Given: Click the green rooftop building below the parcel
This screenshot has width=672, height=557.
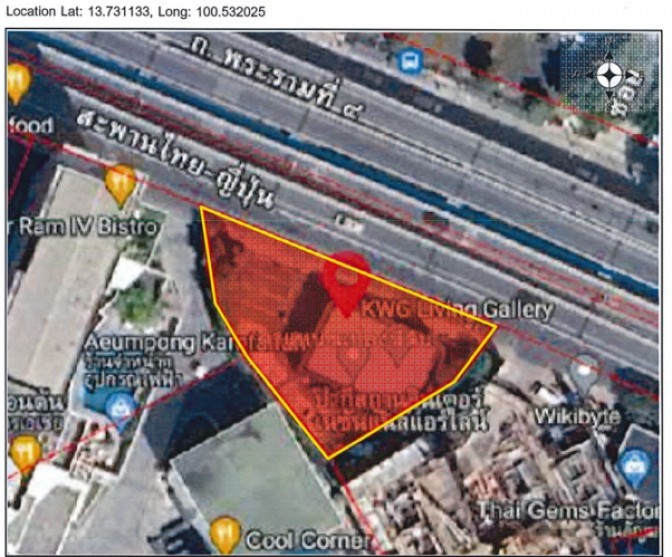Looking at the screenshot, I should coord(250,470).
